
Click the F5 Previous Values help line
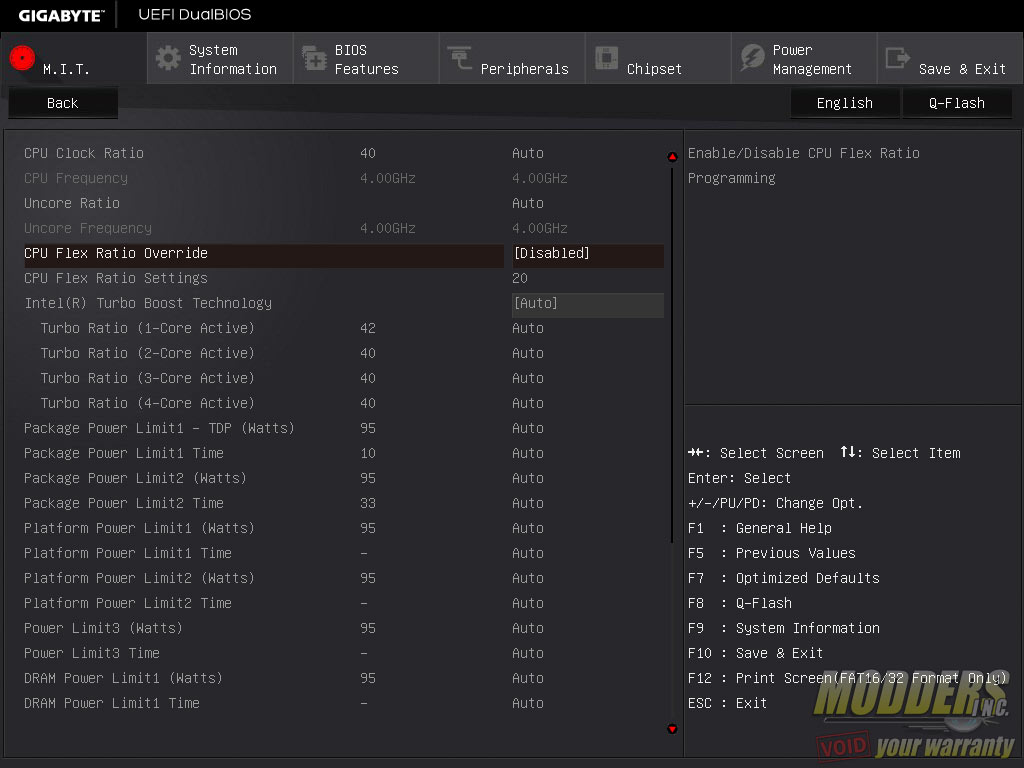point(772,554)
